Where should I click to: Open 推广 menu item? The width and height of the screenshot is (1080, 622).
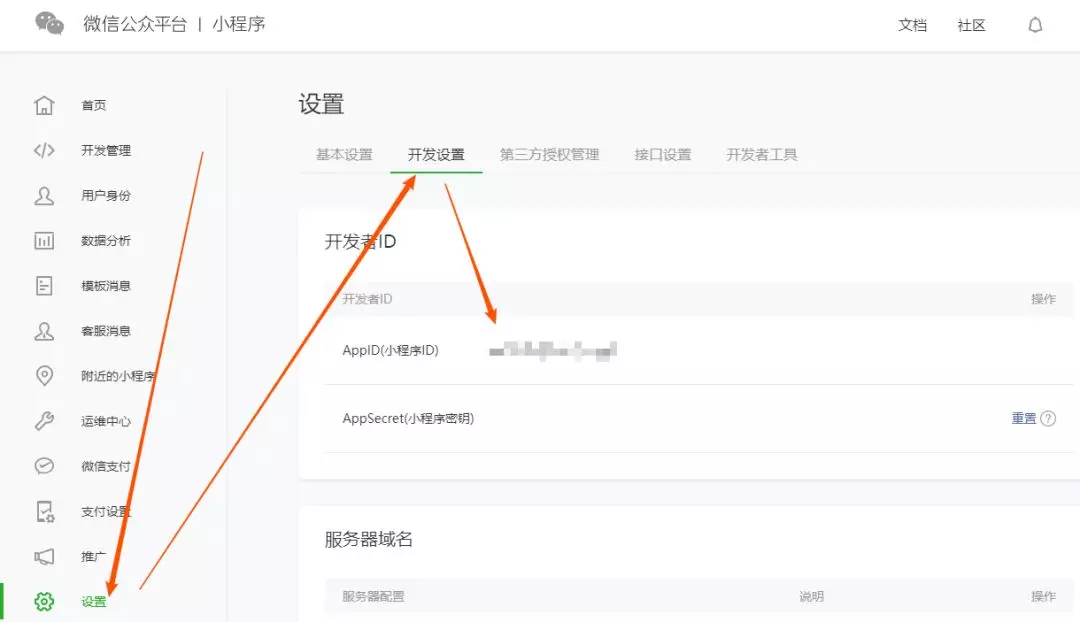click(94, 557)
